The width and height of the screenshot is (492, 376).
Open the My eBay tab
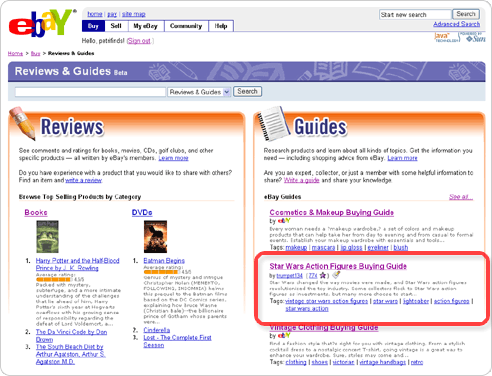[146, 26]
